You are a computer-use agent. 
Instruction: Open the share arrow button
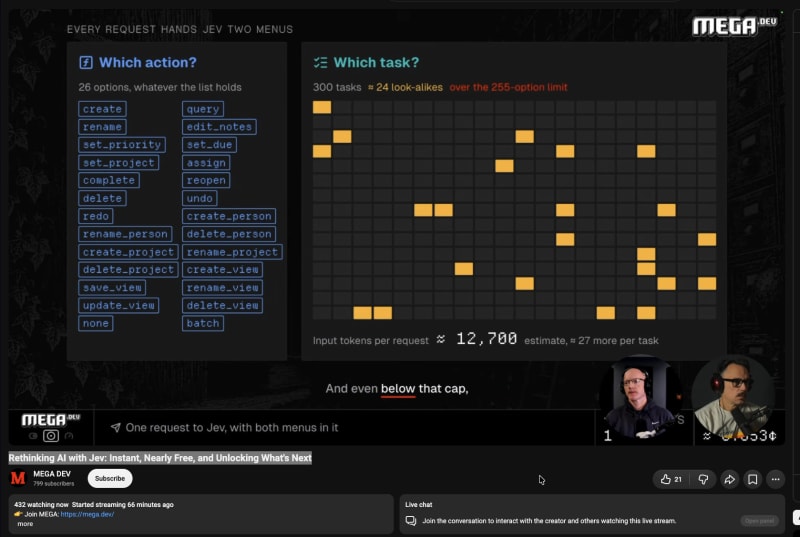(730, 479)
